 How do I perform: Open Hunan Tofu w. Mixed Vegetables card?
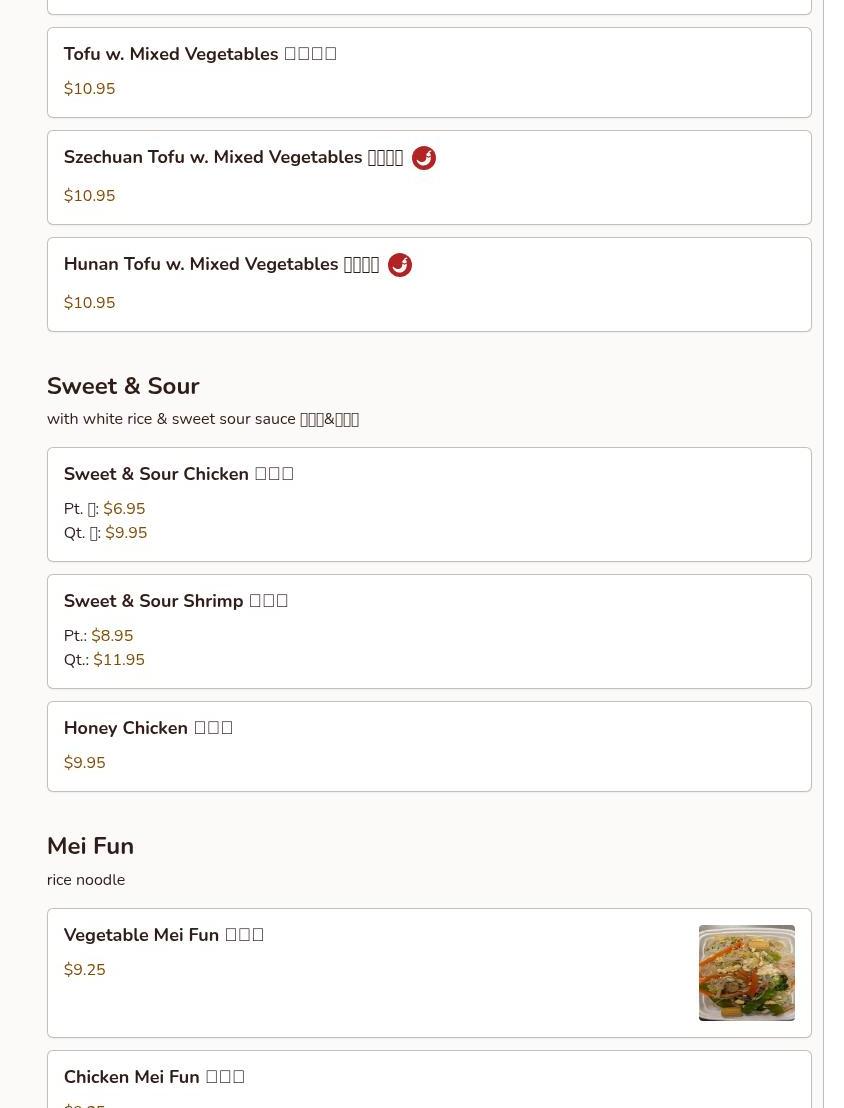(x=429, y=284)
